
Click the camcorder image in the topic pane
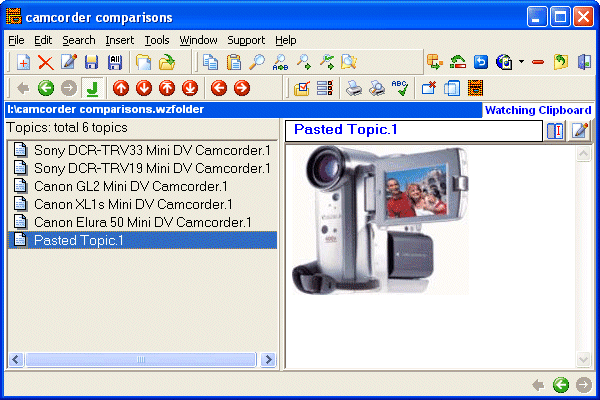(380, 220)
